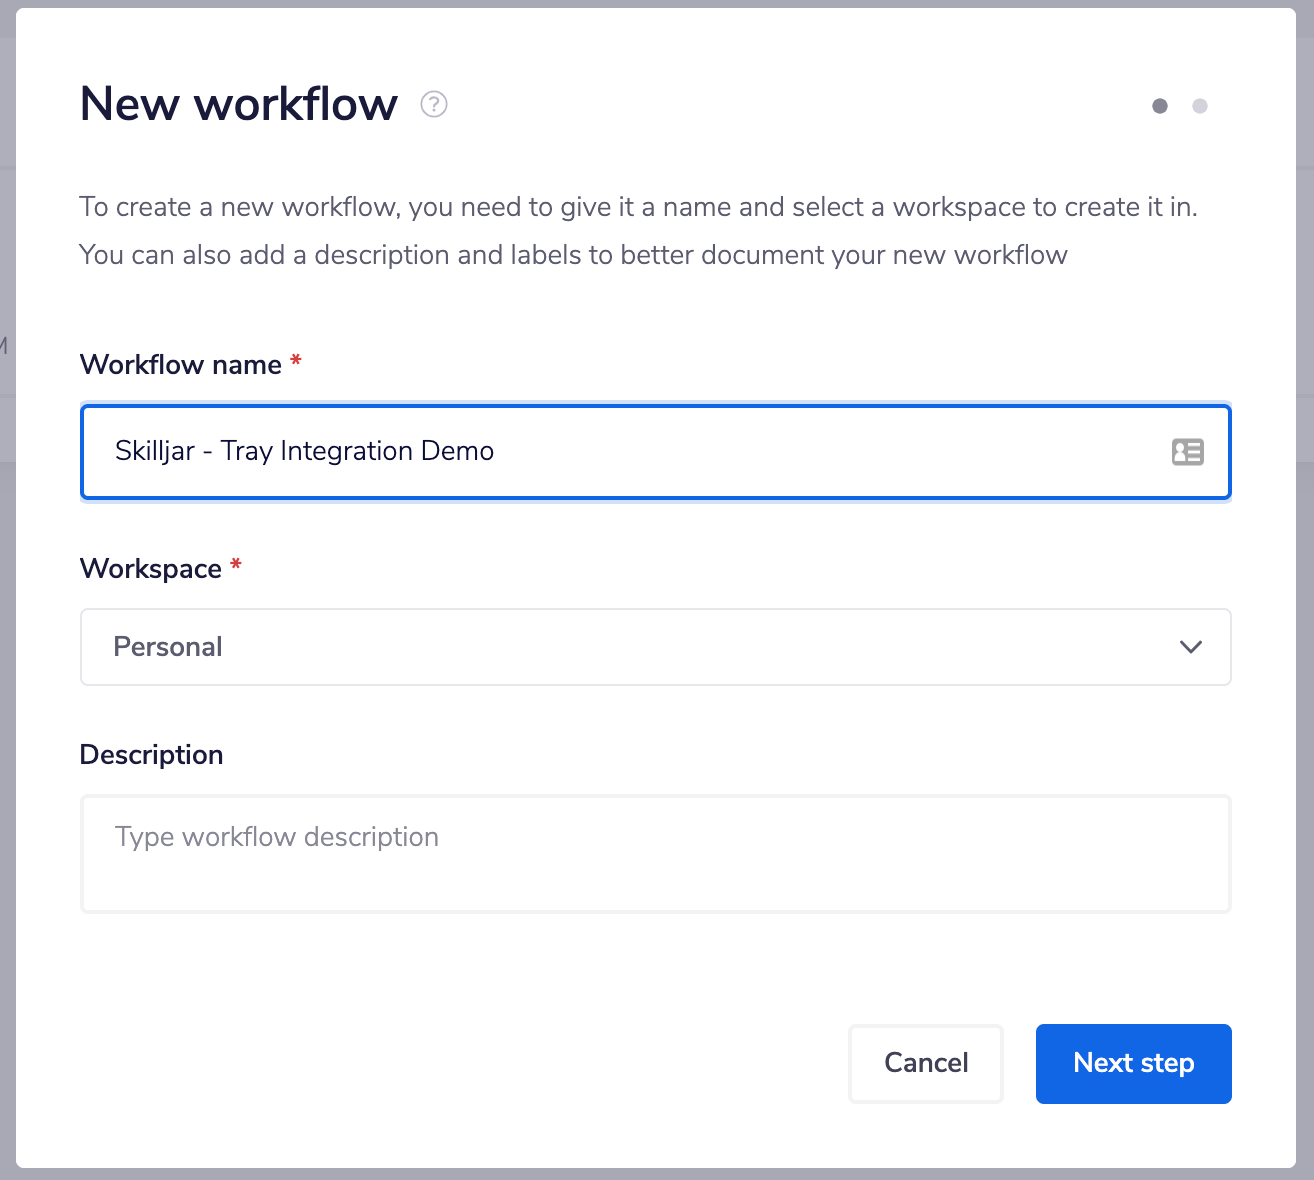The height and width of the screenshot is (1180, 1314).
Task: Expand the Workspace dropdown chevron arrow
Action: tap(1190, 647)
